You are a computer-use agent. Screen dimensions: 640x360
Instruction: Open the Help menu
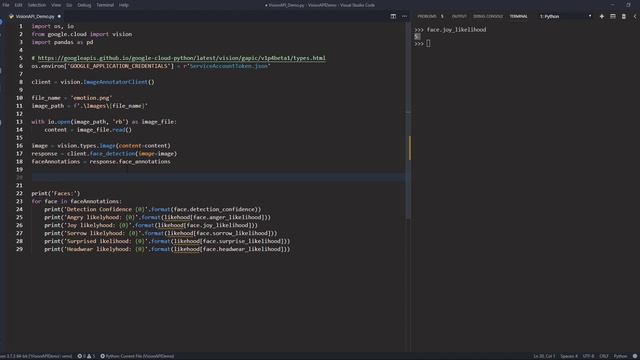[x=124, y=5]
